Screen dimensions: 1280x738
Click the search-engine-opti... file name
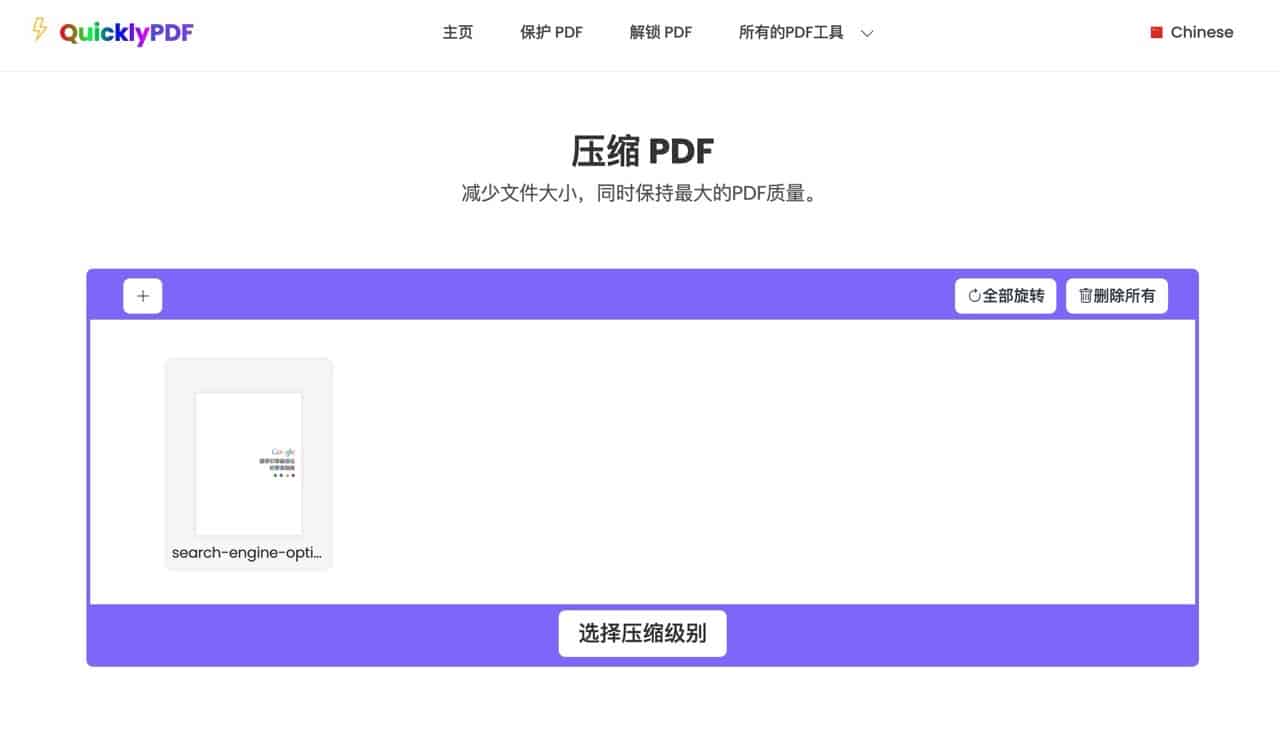247,552
